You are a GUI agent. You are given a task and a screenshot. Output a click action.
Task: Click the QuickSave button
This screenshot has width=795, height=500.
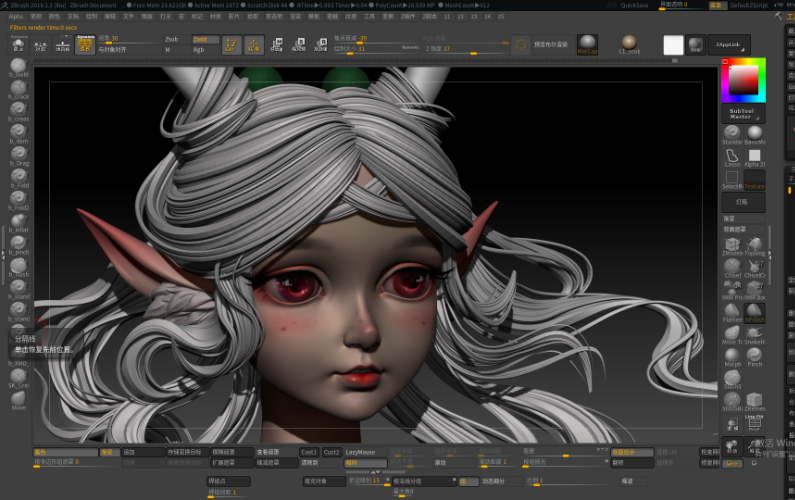(633, 5)
